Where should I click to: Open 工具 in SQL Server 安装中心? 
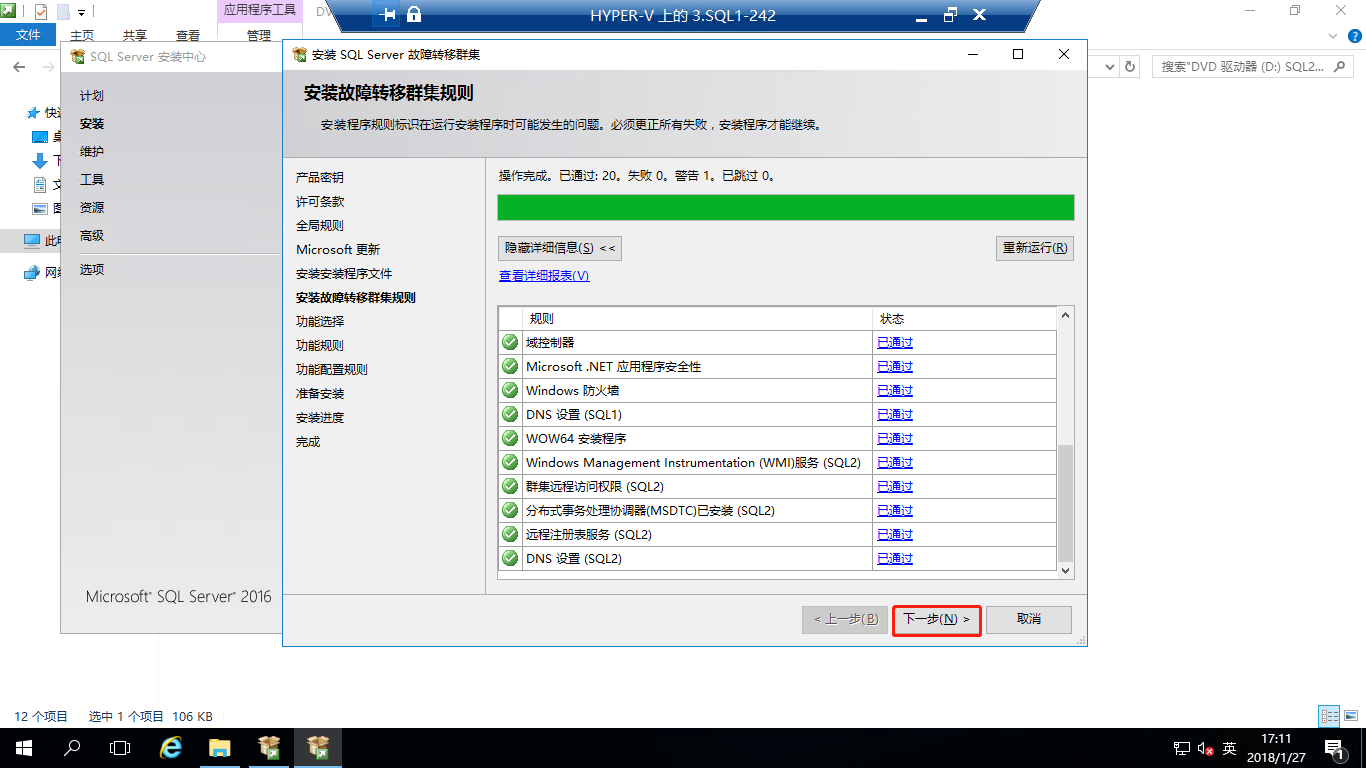coord(92,180)
